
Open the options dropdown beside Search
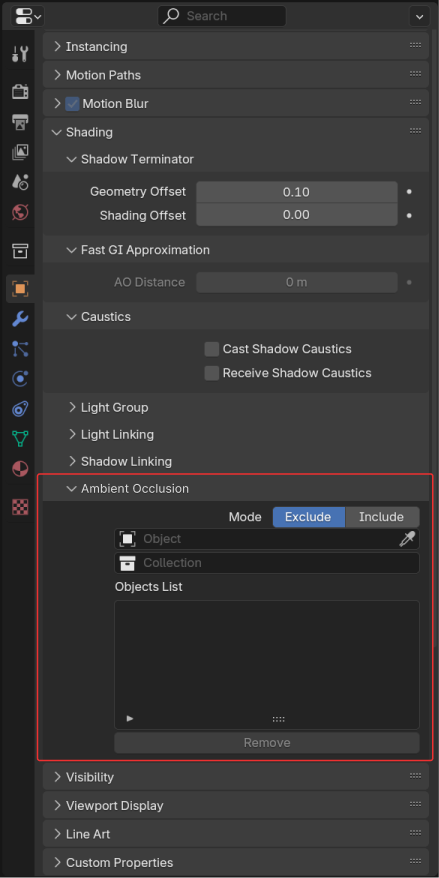pyautogui.click(x=419, y=16)
